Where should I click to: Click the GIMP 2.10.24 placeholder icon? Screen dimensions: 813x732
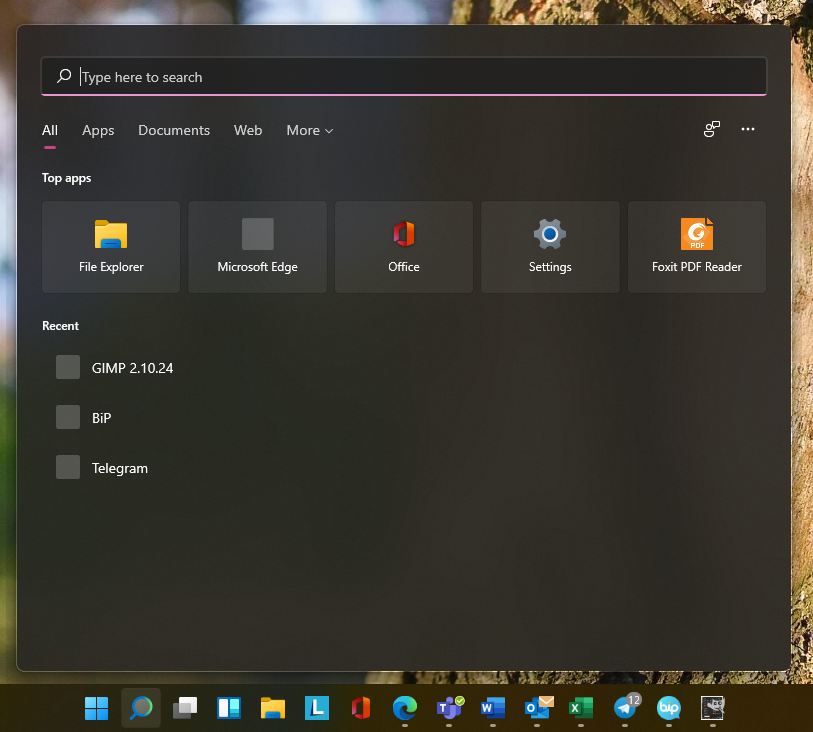pos(68,367)
